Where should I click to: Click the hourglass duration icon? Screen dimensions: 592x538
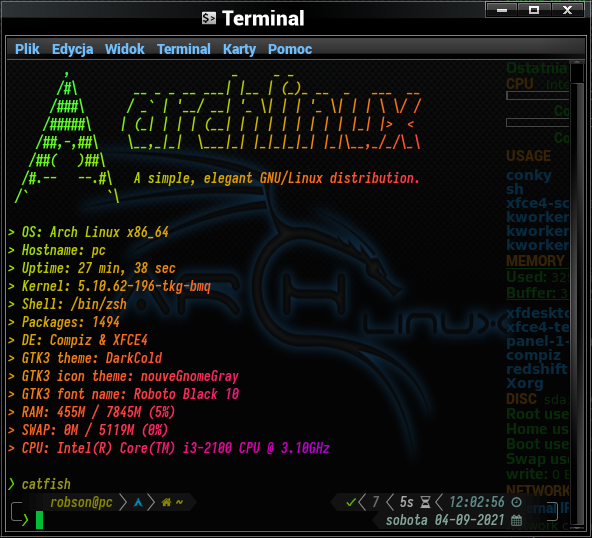(x=426, y=502)
